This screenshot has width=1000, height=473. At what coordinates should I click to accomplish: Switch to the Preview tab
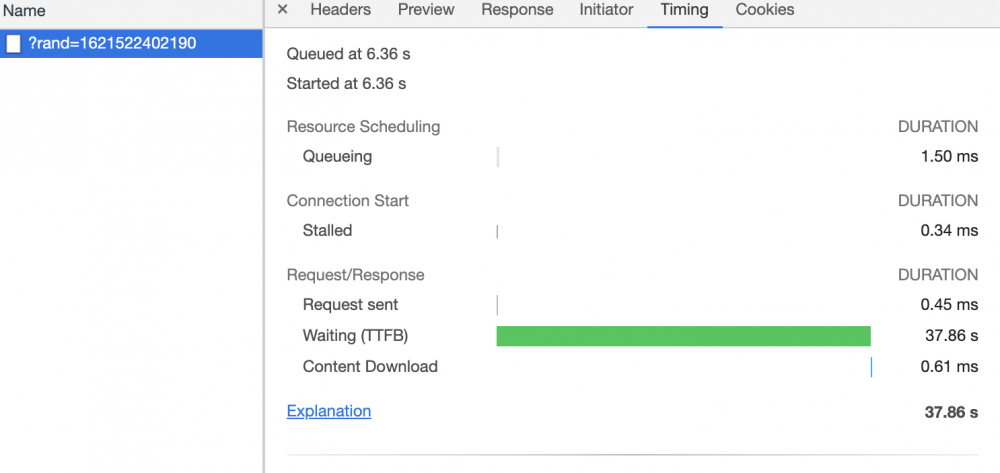point(426,10)
